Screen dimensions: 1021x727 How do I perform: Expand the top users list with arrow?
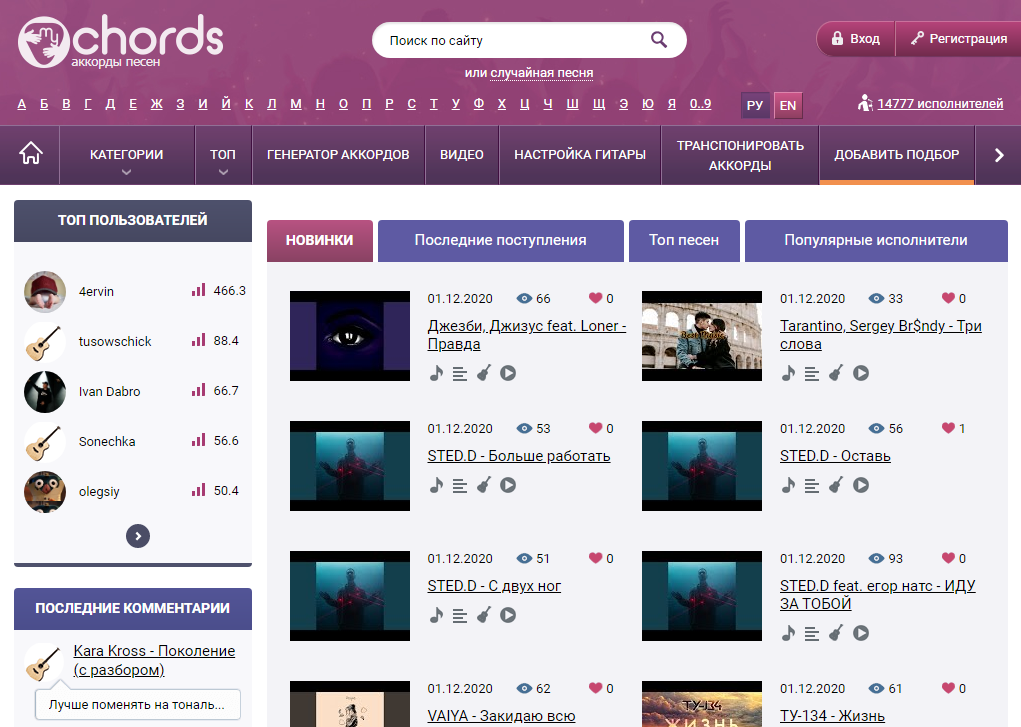[x=138, y=536]
